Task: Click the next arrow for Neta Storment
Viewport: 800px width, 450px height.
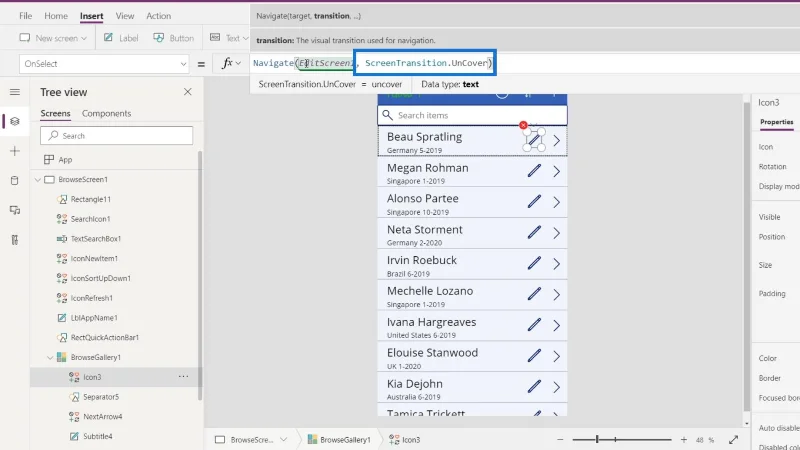Action: coord(557,233)
